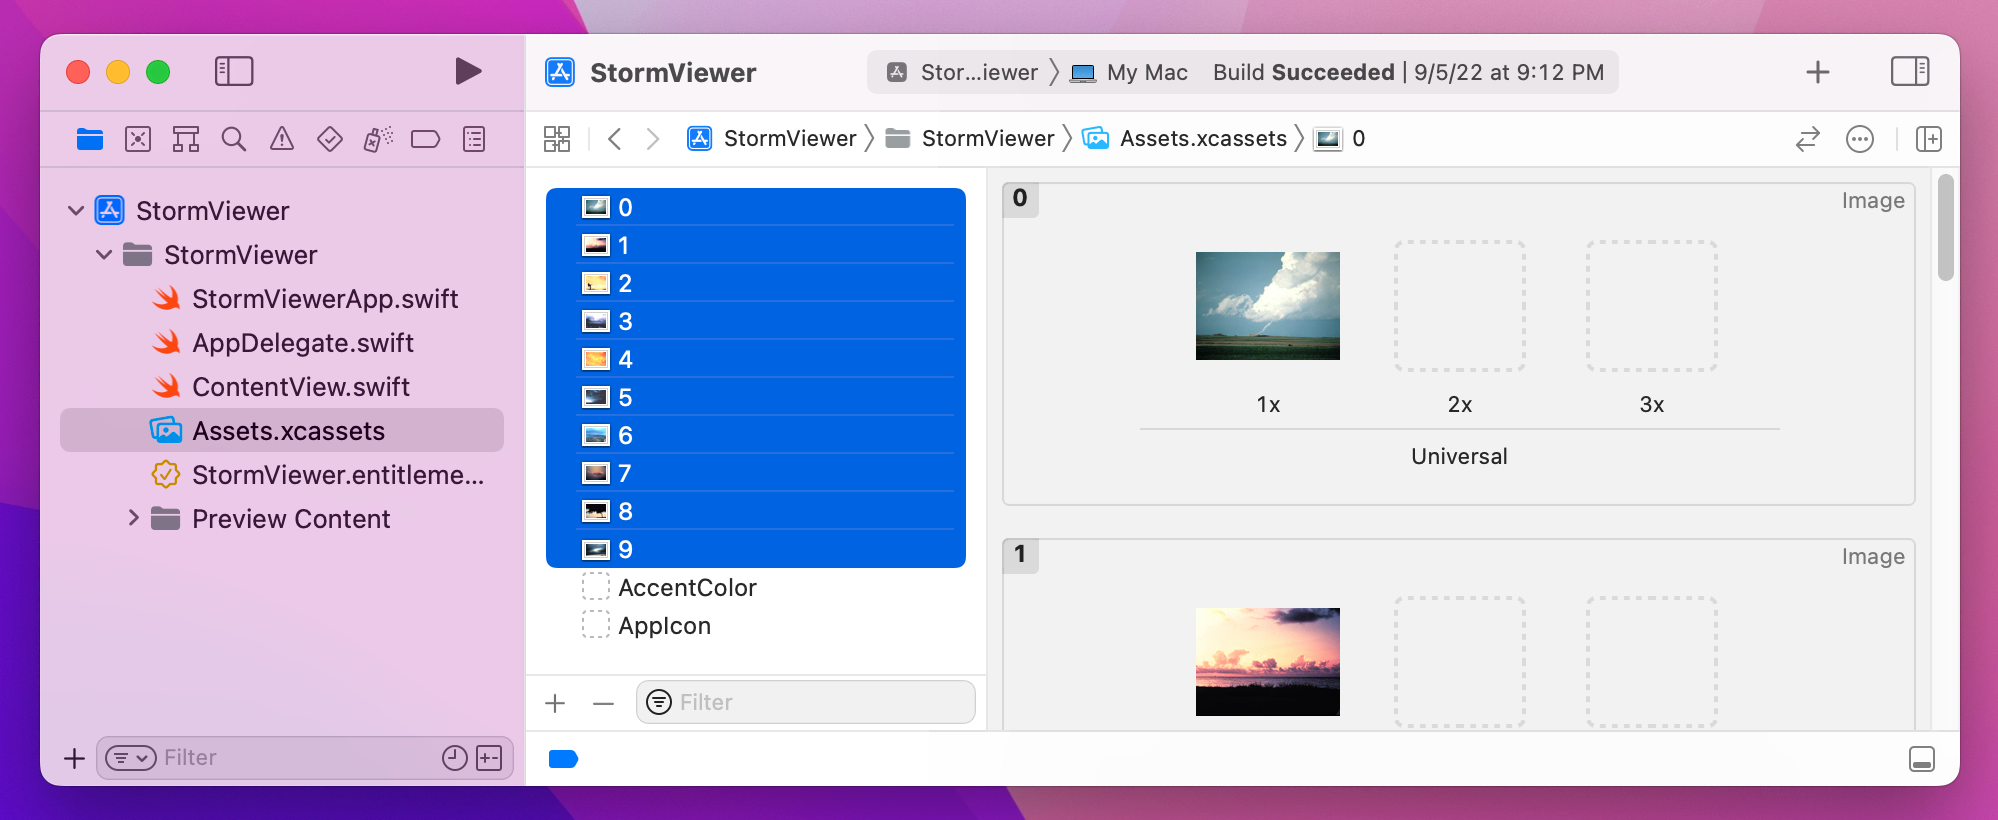Toggle the inspector panel on right
The width and height of the screenshot is (1998, 820).
coord(1910,71)
